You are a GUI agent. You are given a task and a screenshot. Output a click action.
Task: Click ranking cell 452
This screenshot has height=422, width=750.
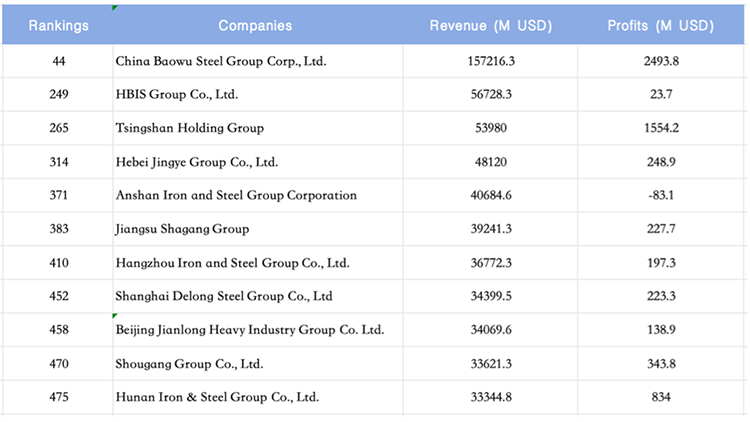(x=58, y=296)
